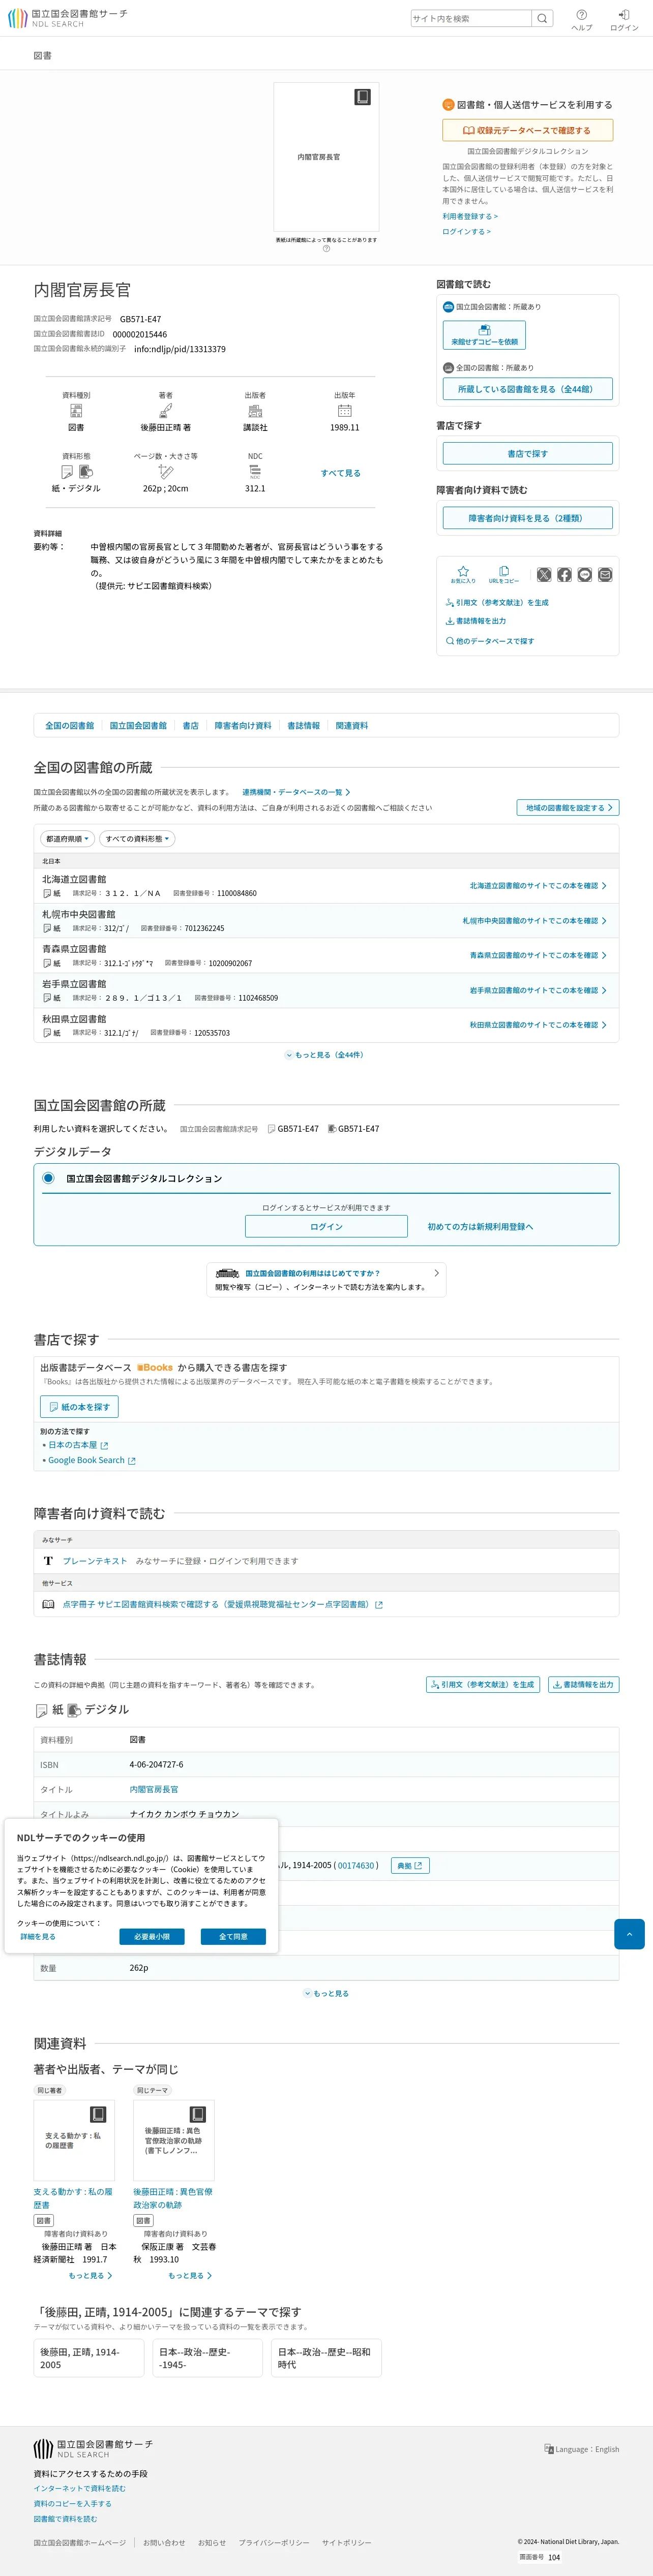Click 後藤田正晴：異色官僚政治家の軌跡 thumbnail

[x=174, y=2140]
